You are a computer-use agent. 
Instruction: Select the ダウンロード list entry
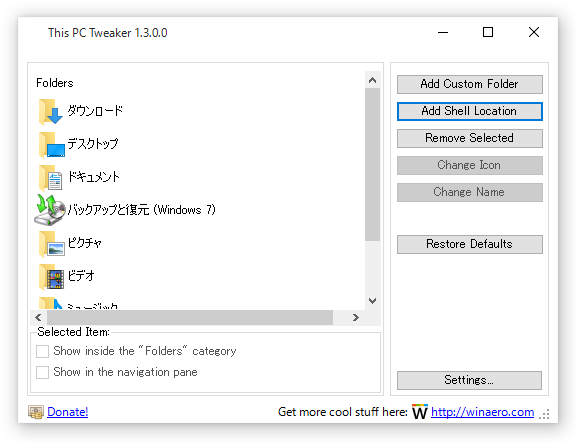click(x=95, y=111)
